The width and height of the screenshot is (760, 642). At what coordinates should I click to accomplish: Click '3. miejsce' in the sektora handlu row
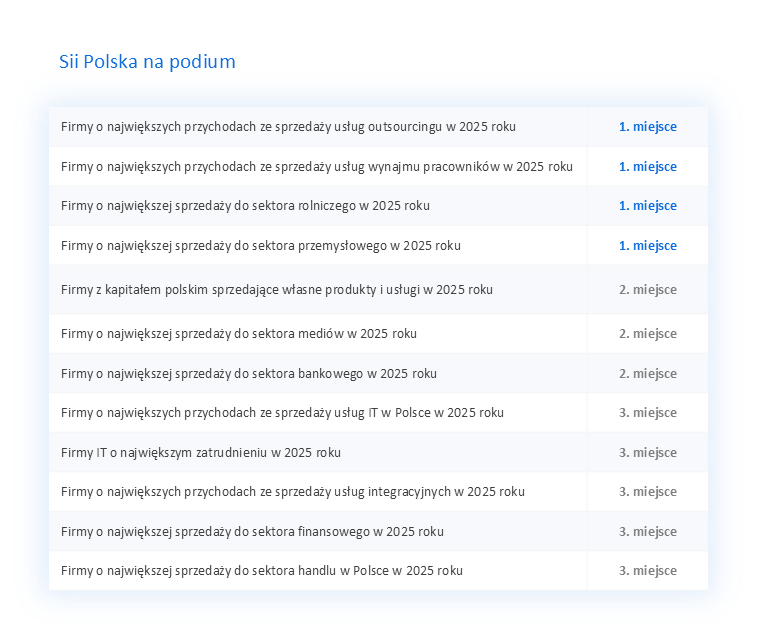pos(648,571)
